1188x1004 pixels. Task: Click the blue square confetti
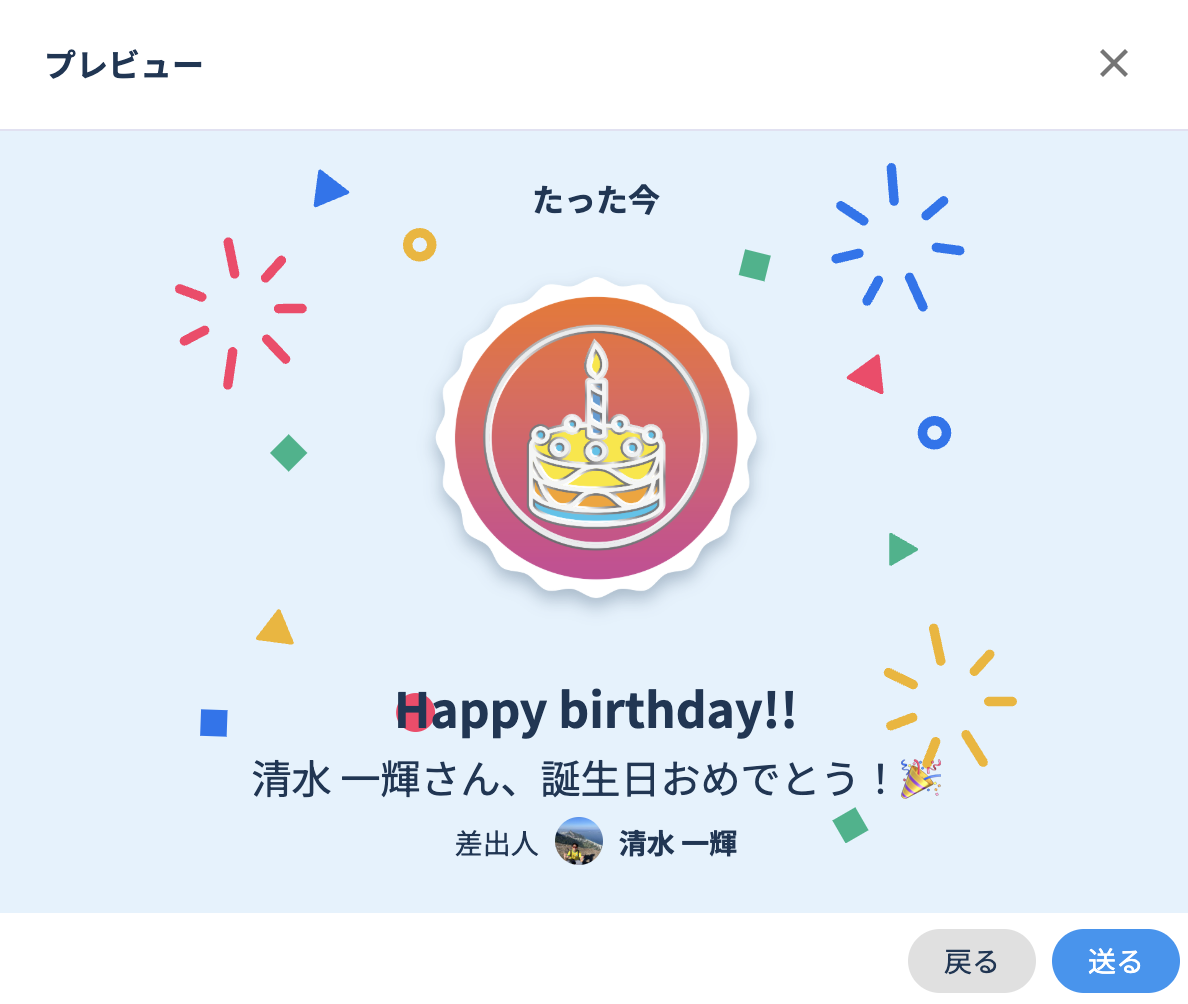pyautogui.click(x=214, y=723)
